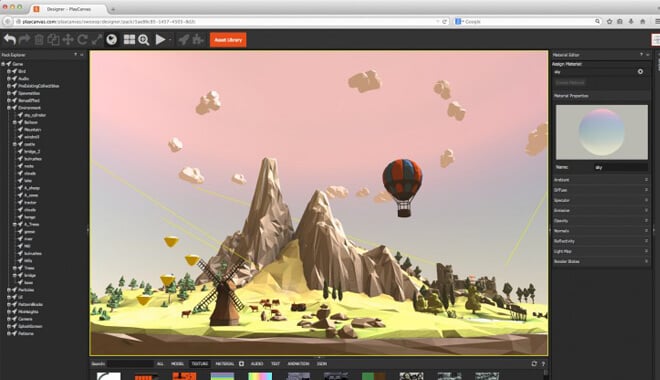Click the Delete trash can icon
The height and width of the screenshot is (380, 660).
click(39, 40)
